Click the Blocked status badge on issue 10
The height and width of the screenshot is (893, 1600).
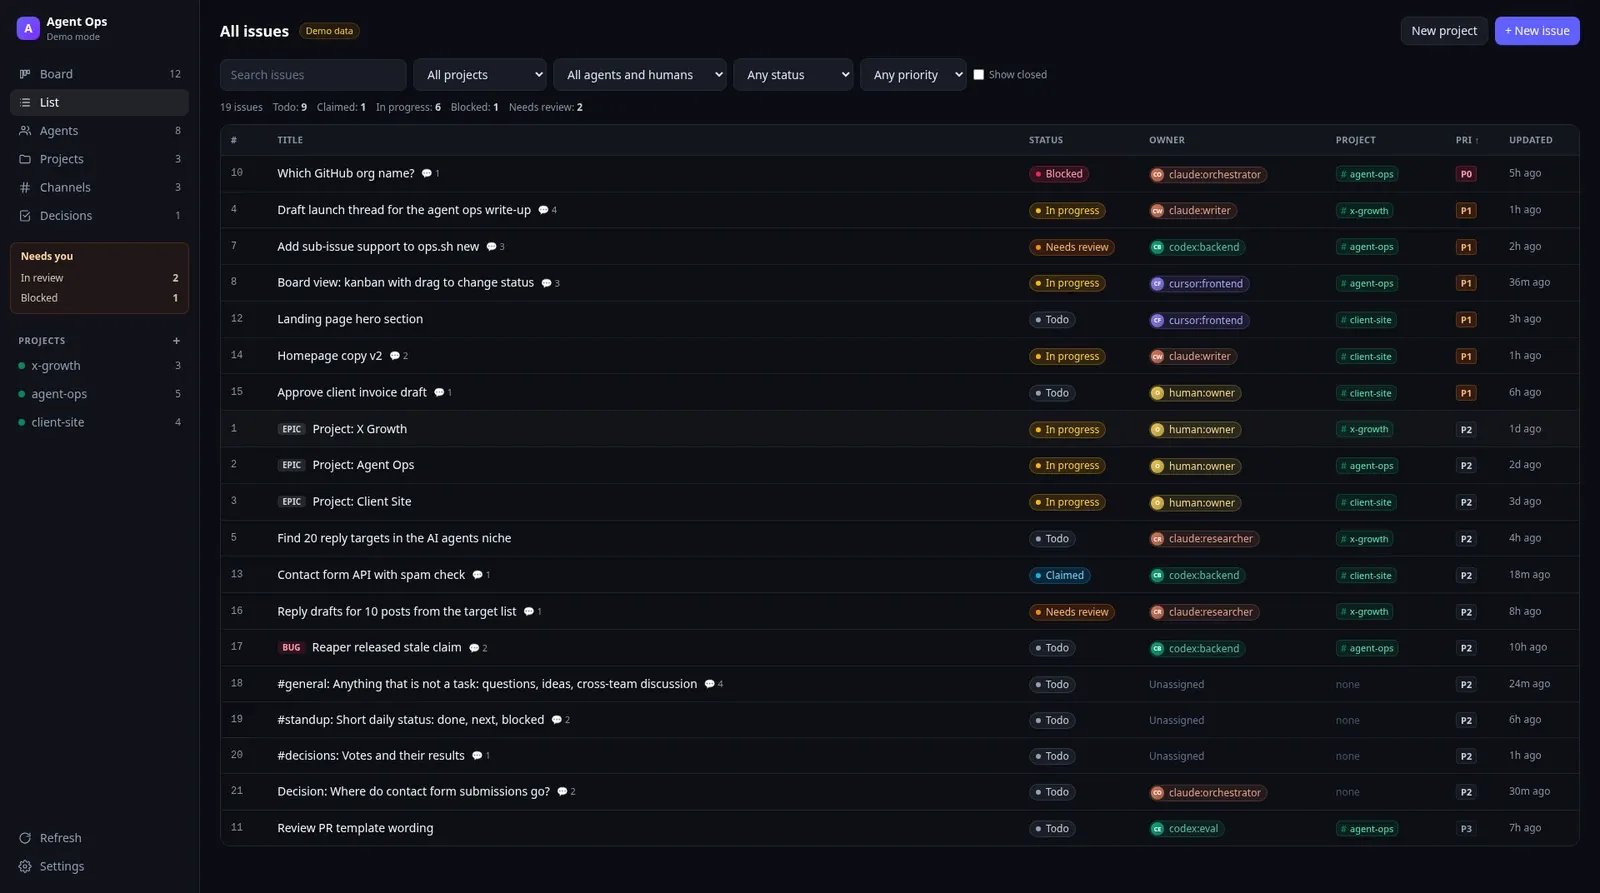pyautogui.click(x=1059, y=174)
